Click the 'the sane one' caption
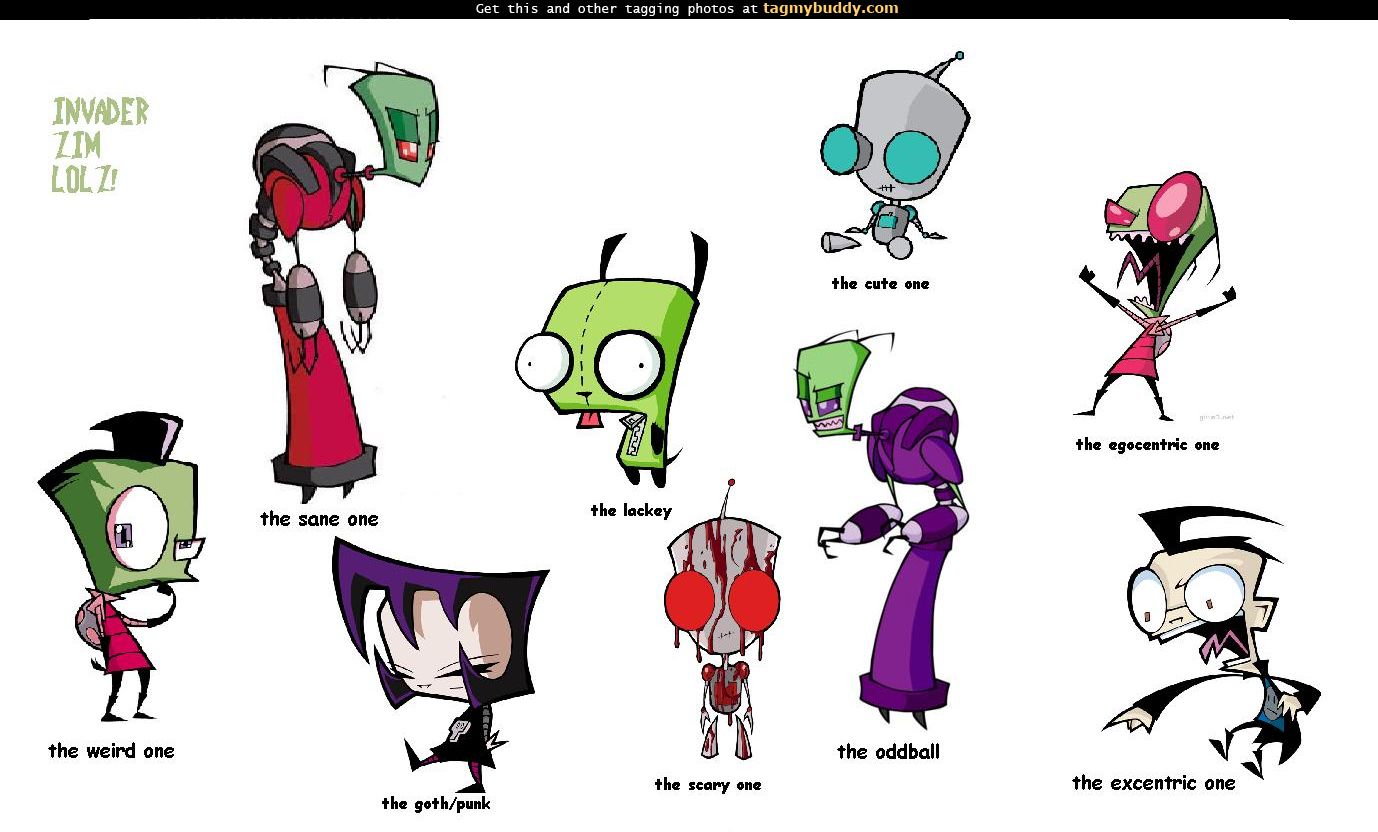The width and height of the screenshot is (1378, 832). [x=319, y=519]
